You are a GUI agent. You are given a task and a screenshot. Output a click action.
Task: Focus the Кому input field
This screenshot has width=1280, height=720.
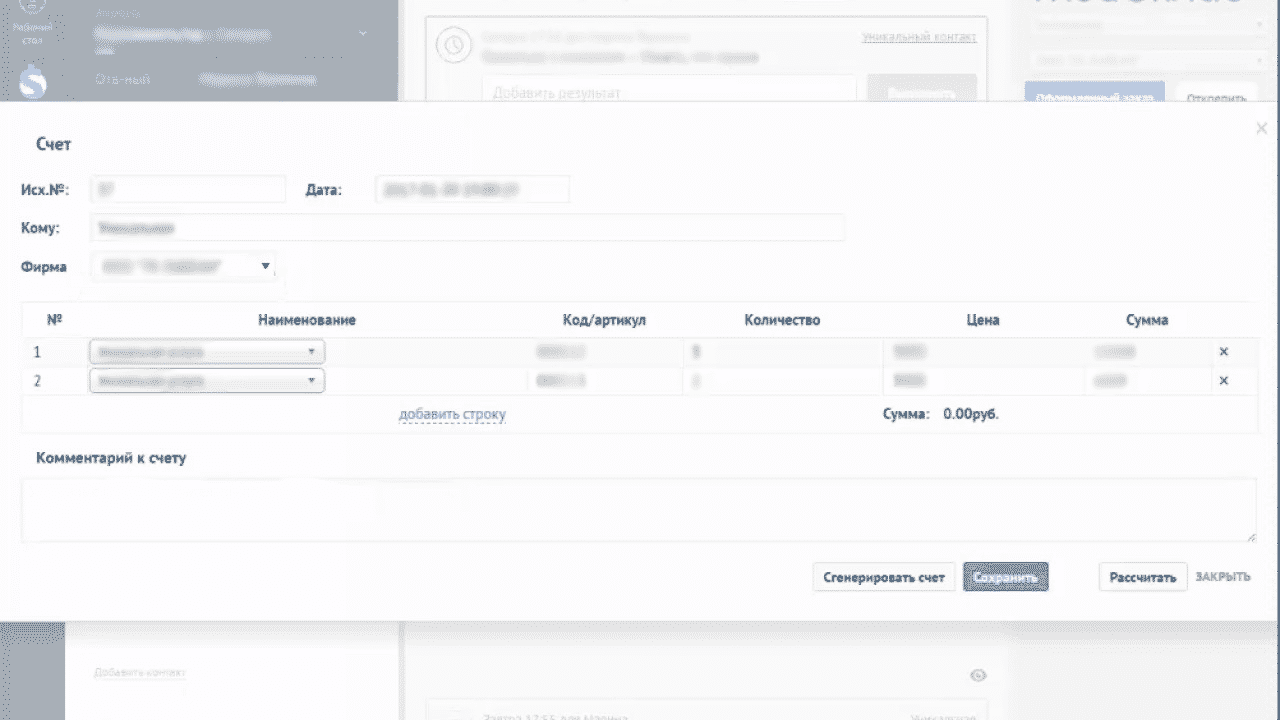pyautogui.click(x=467, y=228)
